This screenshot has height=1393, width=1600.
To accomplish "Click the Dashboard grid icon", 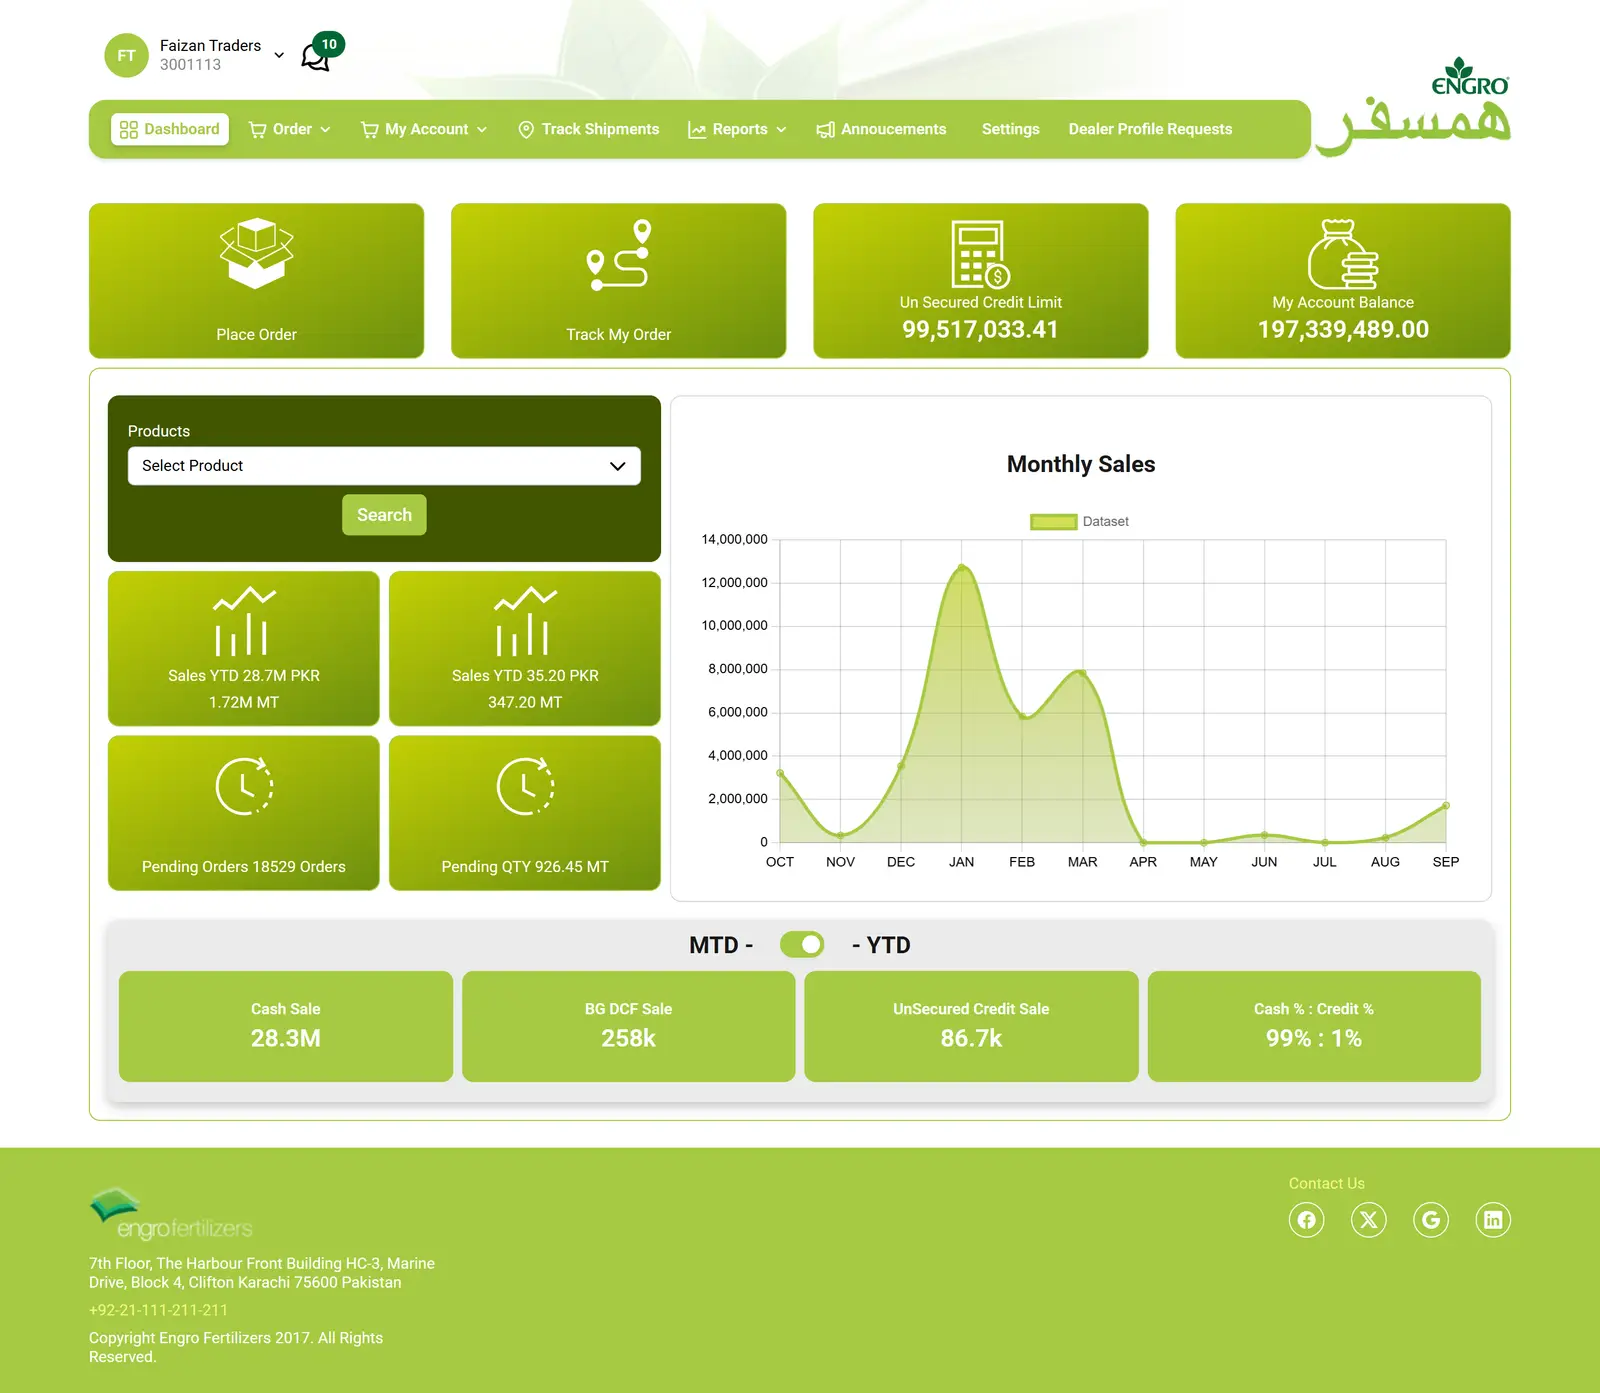I will [128, 129].
